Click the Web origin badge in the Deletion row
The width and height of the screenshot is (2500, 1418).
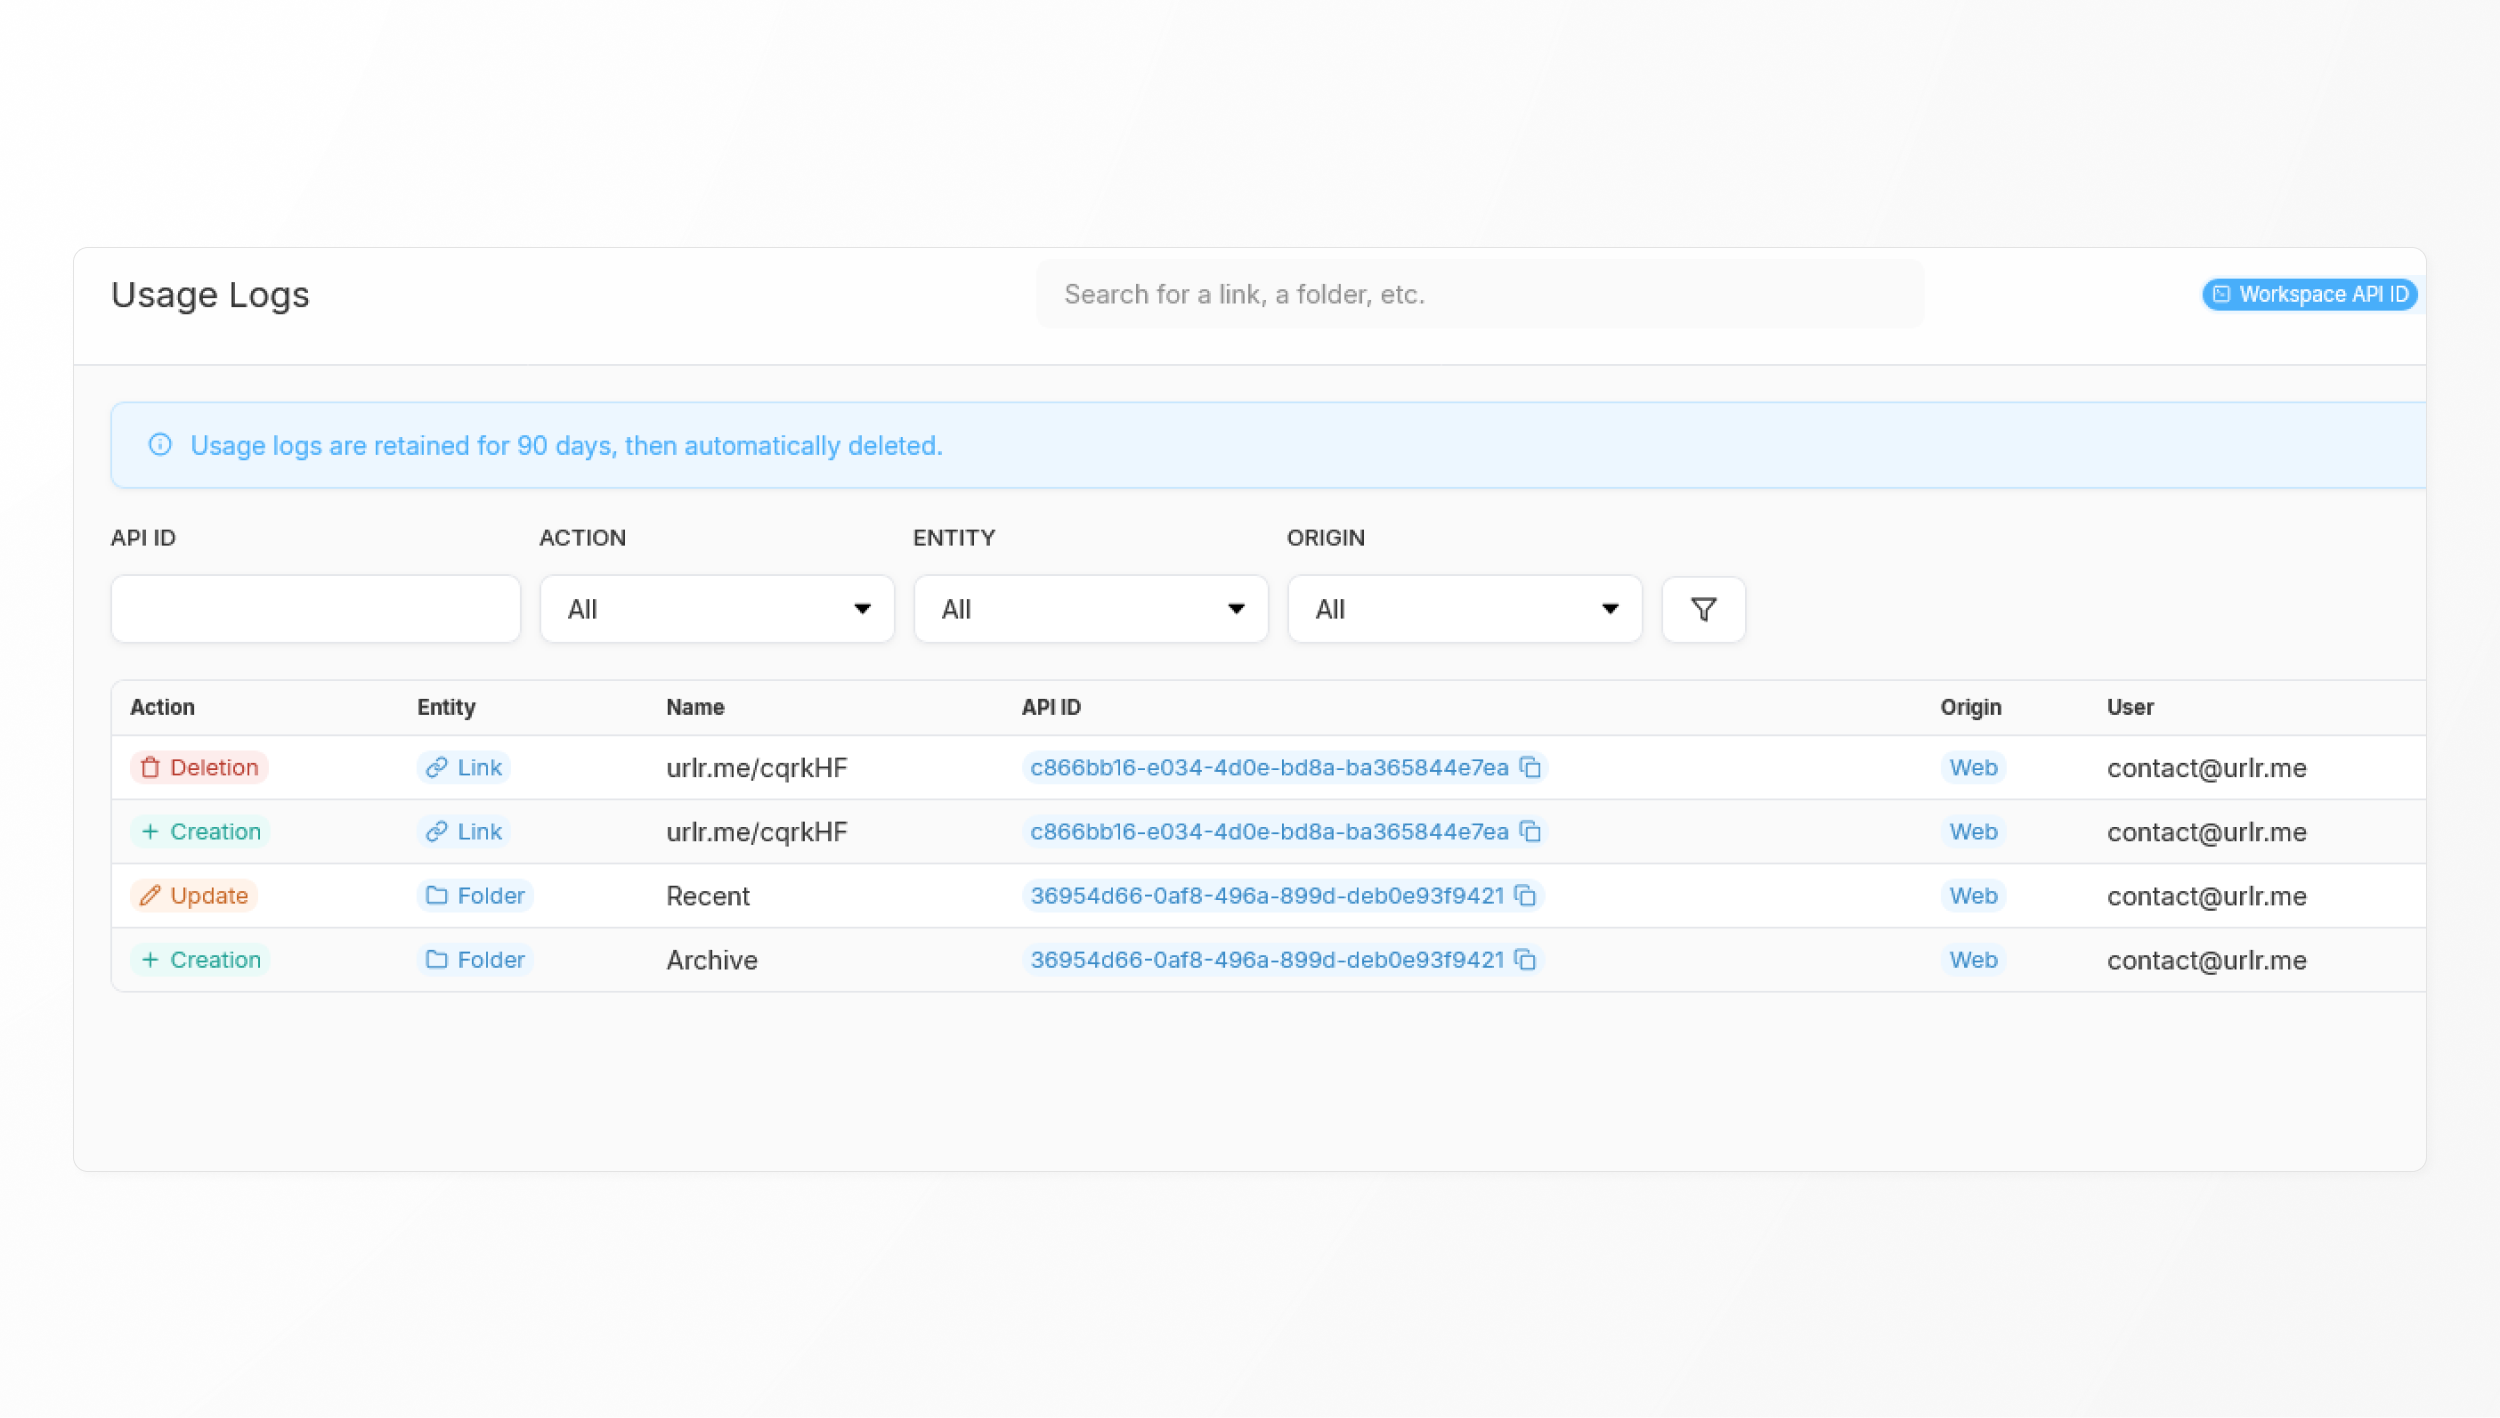pyautogui.click(x=1973, y=767)
